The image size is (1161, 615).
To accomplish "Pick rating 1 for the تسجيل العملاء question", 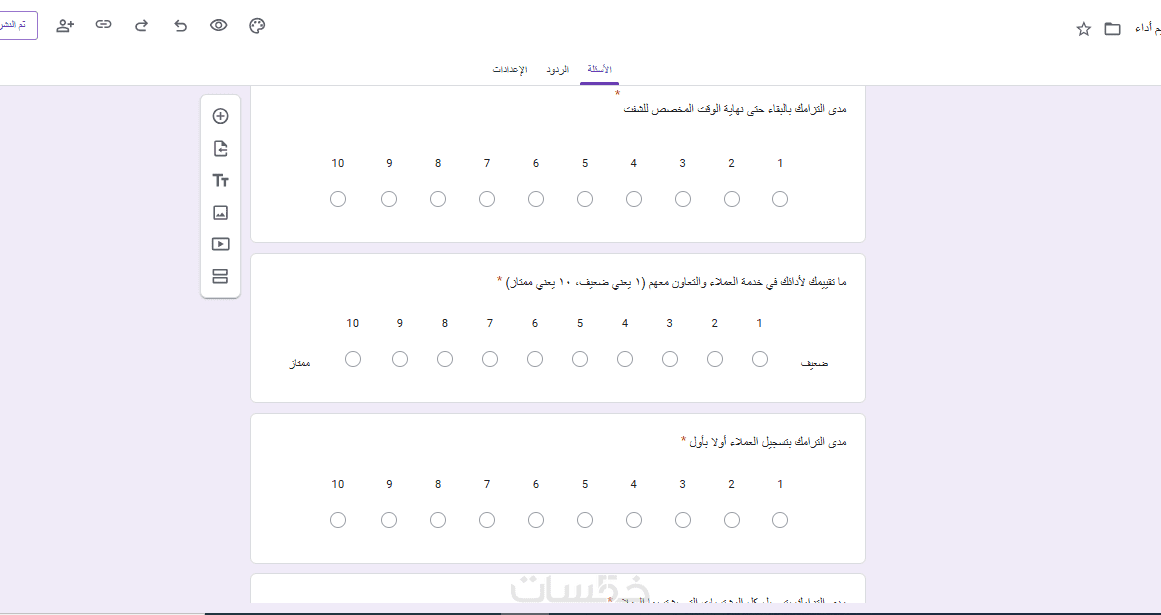I will (x=780, y=520).
